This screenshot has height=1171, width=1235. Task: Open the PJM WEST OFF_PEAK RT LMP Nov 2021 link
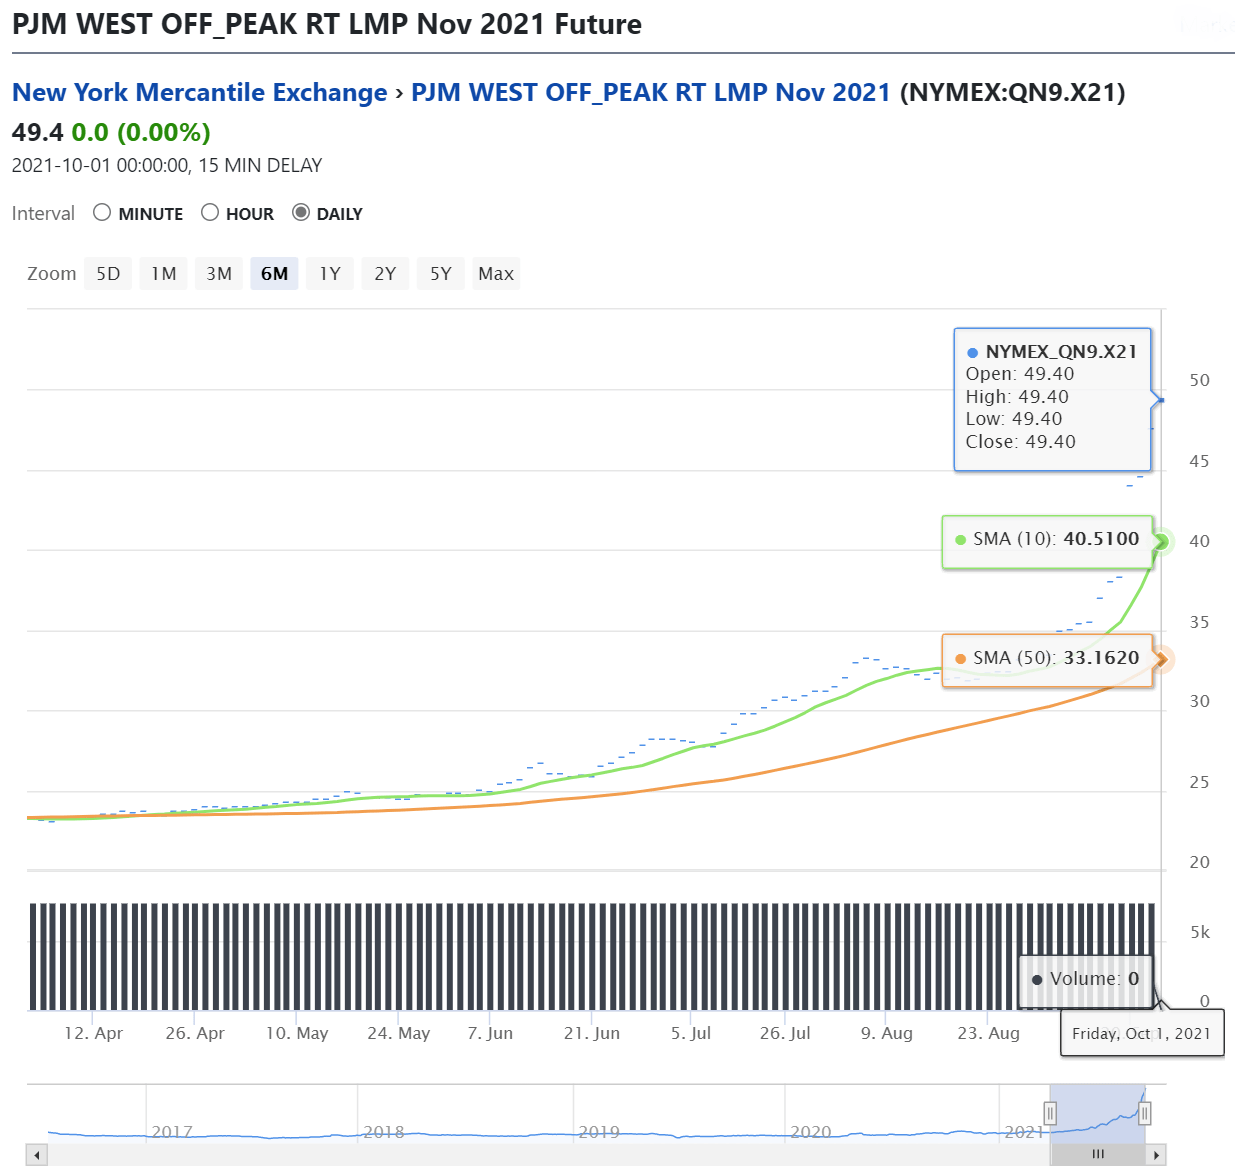click(x=651, y=93)
